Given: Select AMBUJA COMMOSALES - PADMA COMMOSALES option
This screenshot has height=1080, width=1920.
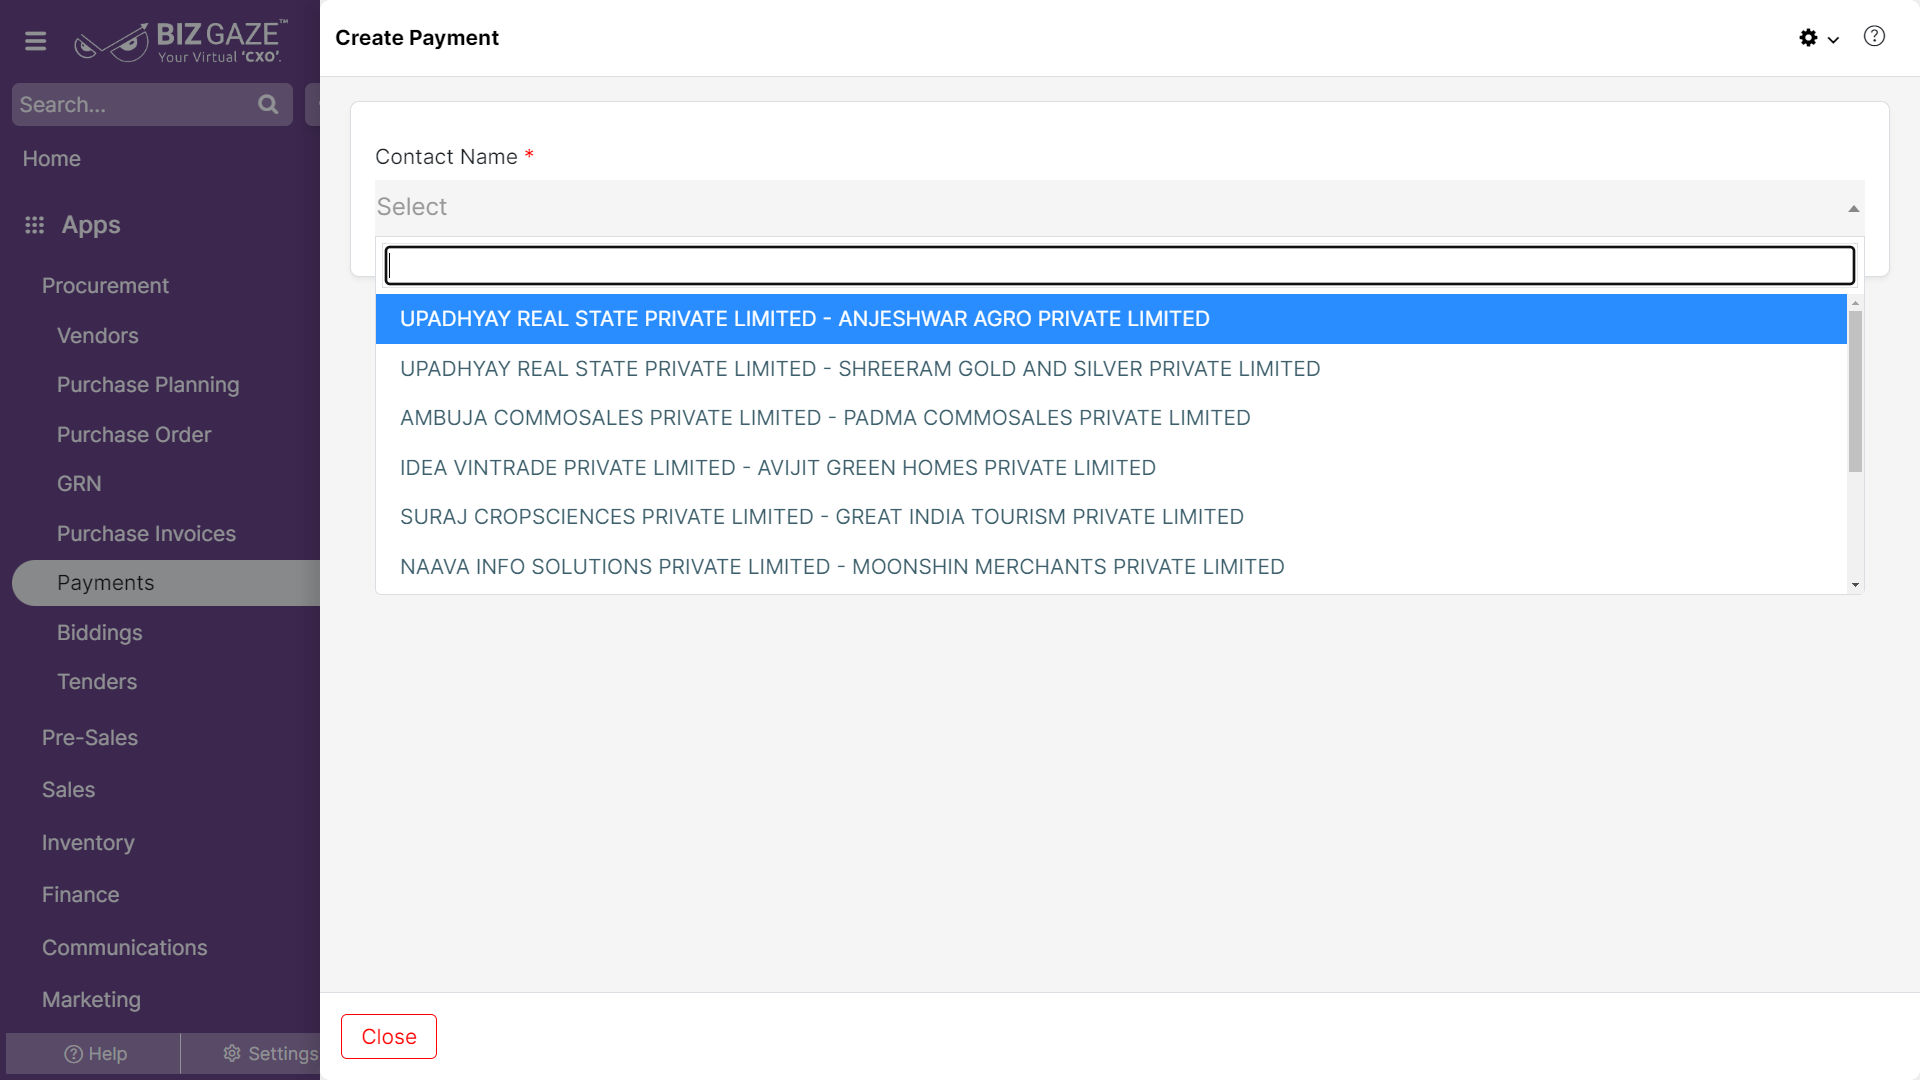Looking at the screenshot, I should pos(1111,418).
